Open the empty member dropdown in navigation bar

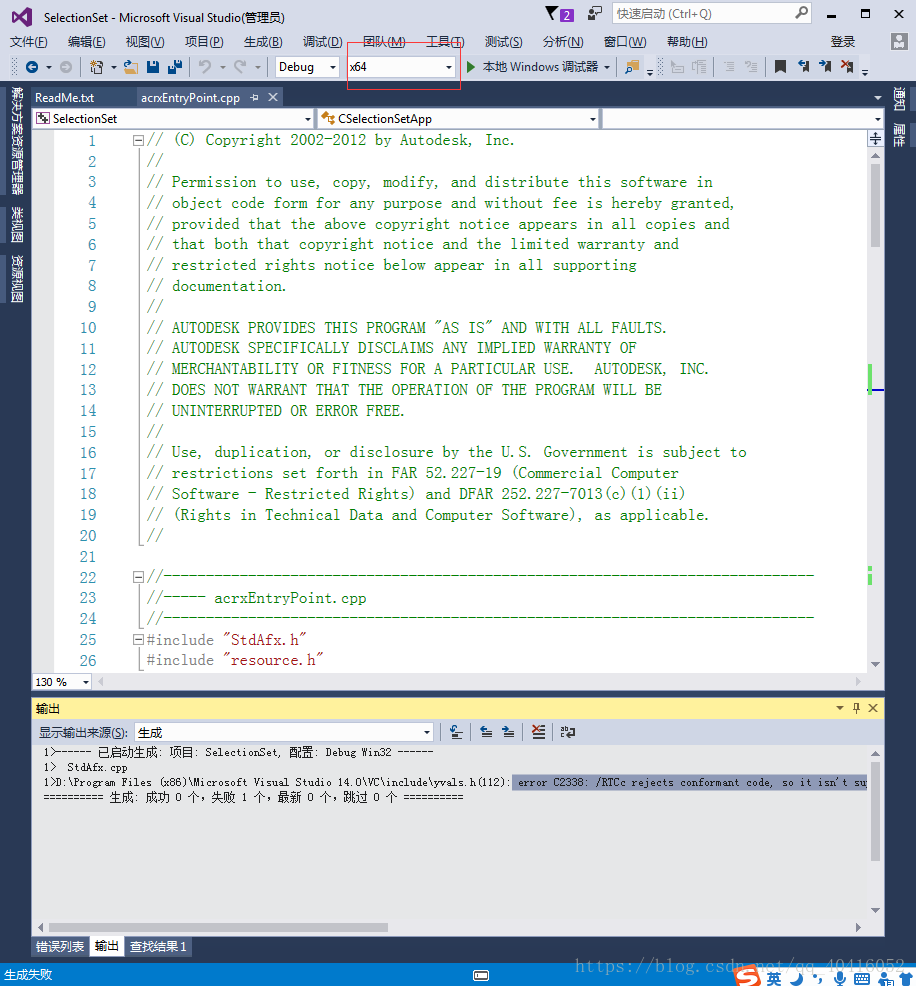coord(742,119)
